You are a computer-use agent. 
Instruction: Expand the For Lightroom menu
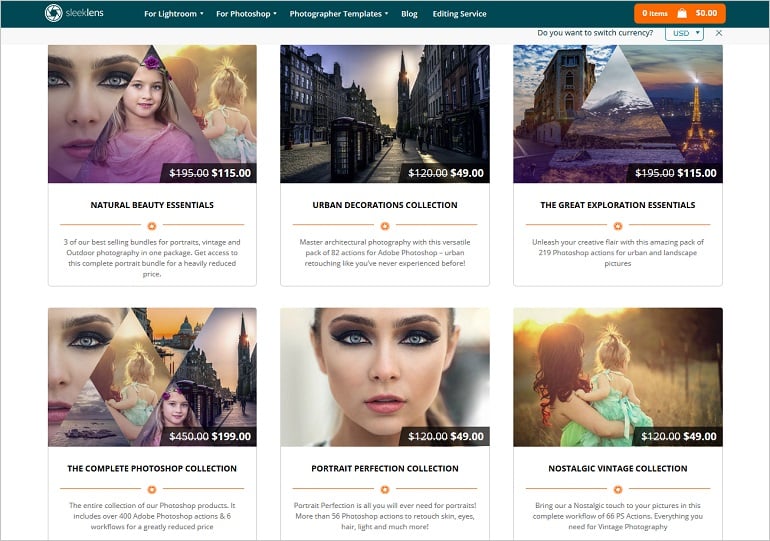tap(174, 14)
